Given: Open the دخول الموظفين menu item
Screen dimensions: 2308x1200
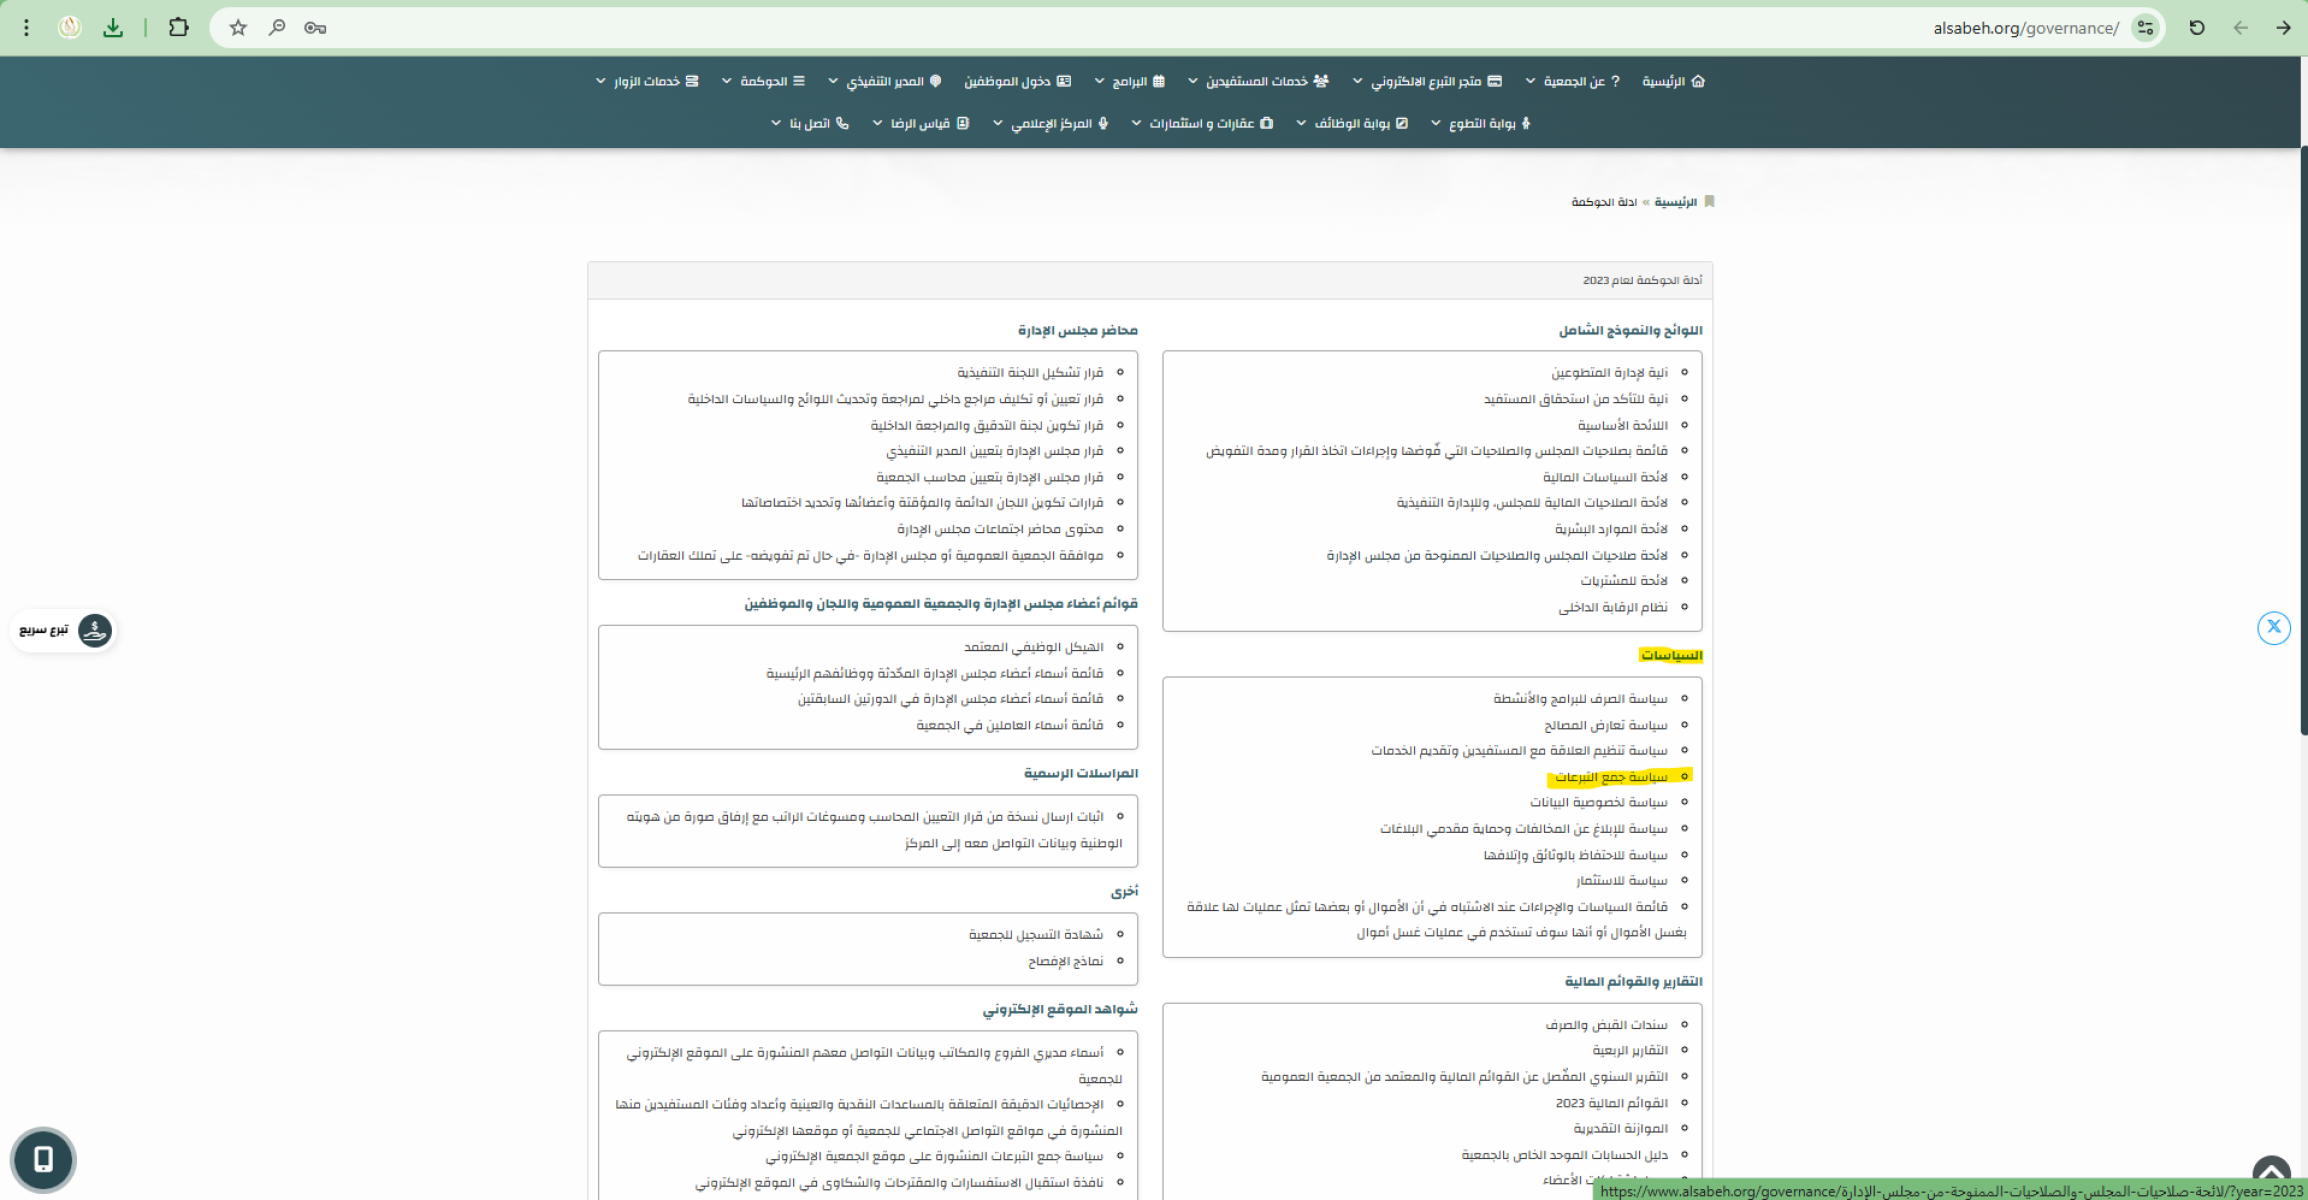Looking at the screenshot, I should point(1017,81).
